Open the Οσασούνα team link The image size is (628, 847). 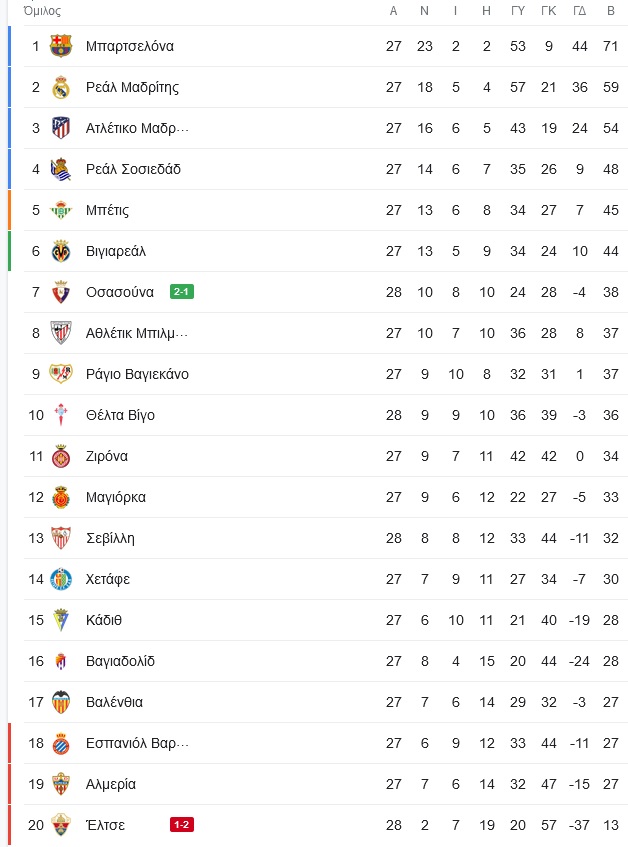point(120,292)
